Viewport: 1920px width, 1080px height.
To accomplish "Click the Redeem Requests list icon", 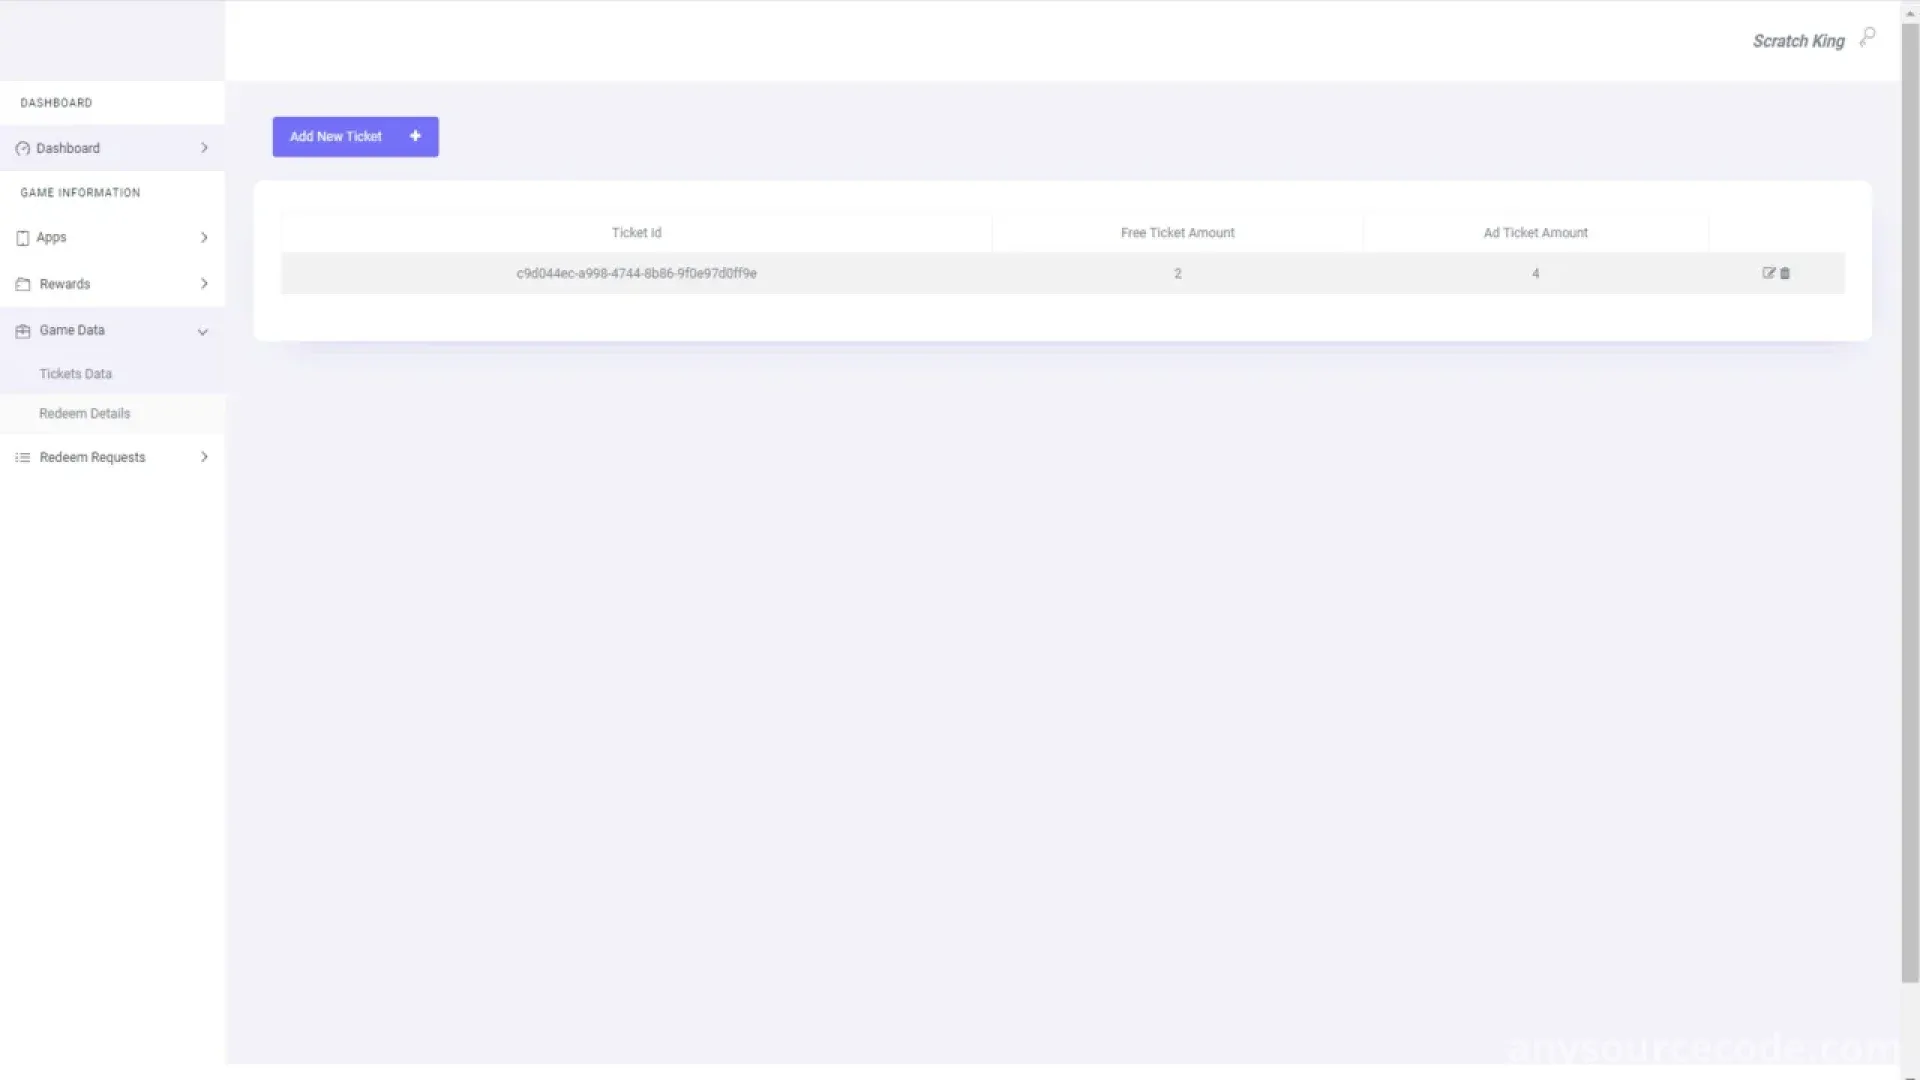I will (x=23, y=457).
